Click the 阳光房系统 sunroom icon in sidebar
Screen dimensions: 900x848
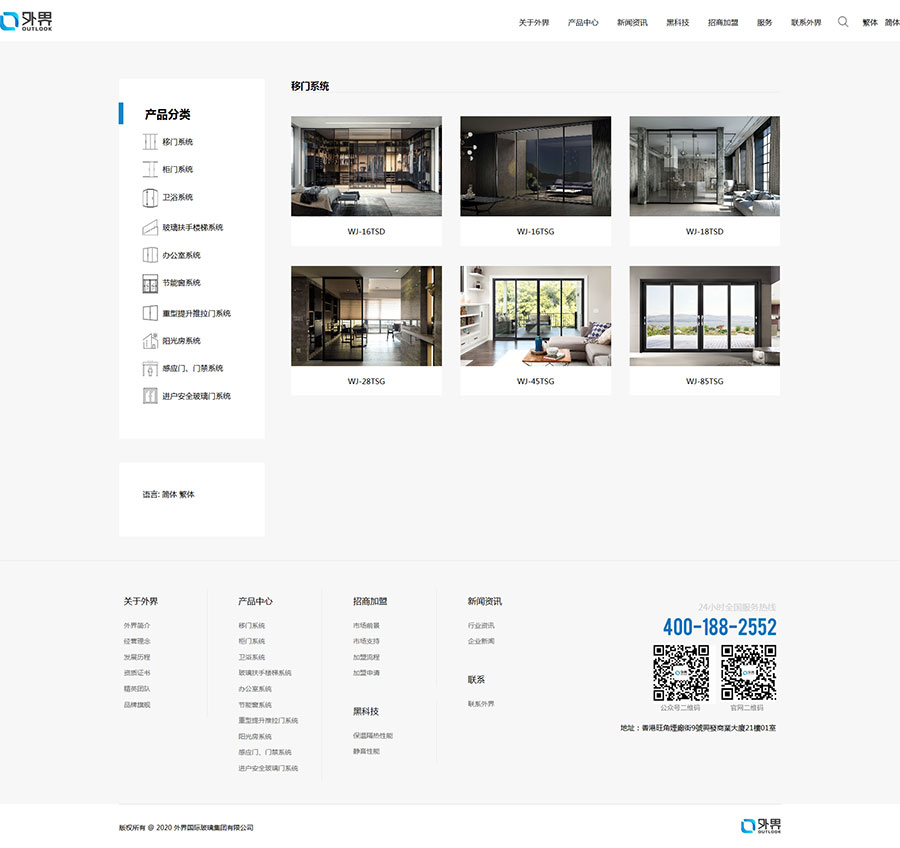pos(150,340)
